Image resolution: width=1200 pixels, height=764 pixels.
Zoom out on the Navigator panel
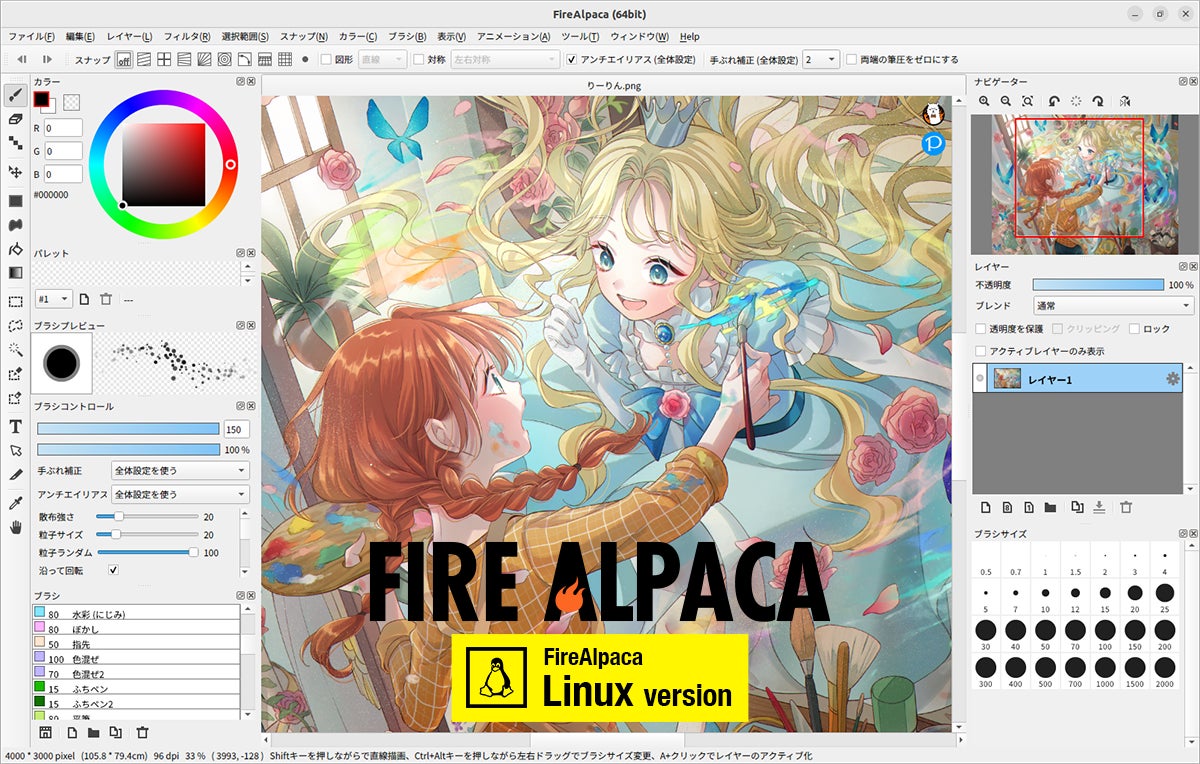(1006, 101)
